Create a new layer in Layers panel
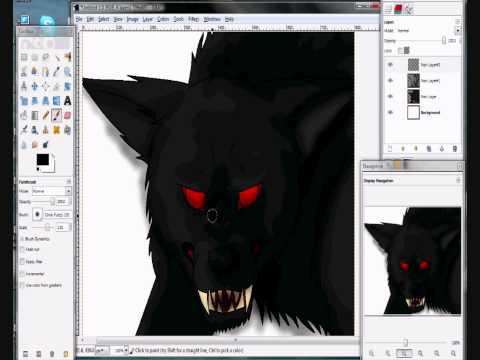Image resolution: width=480 pixels, height=360 pixels. pos(390,149)
